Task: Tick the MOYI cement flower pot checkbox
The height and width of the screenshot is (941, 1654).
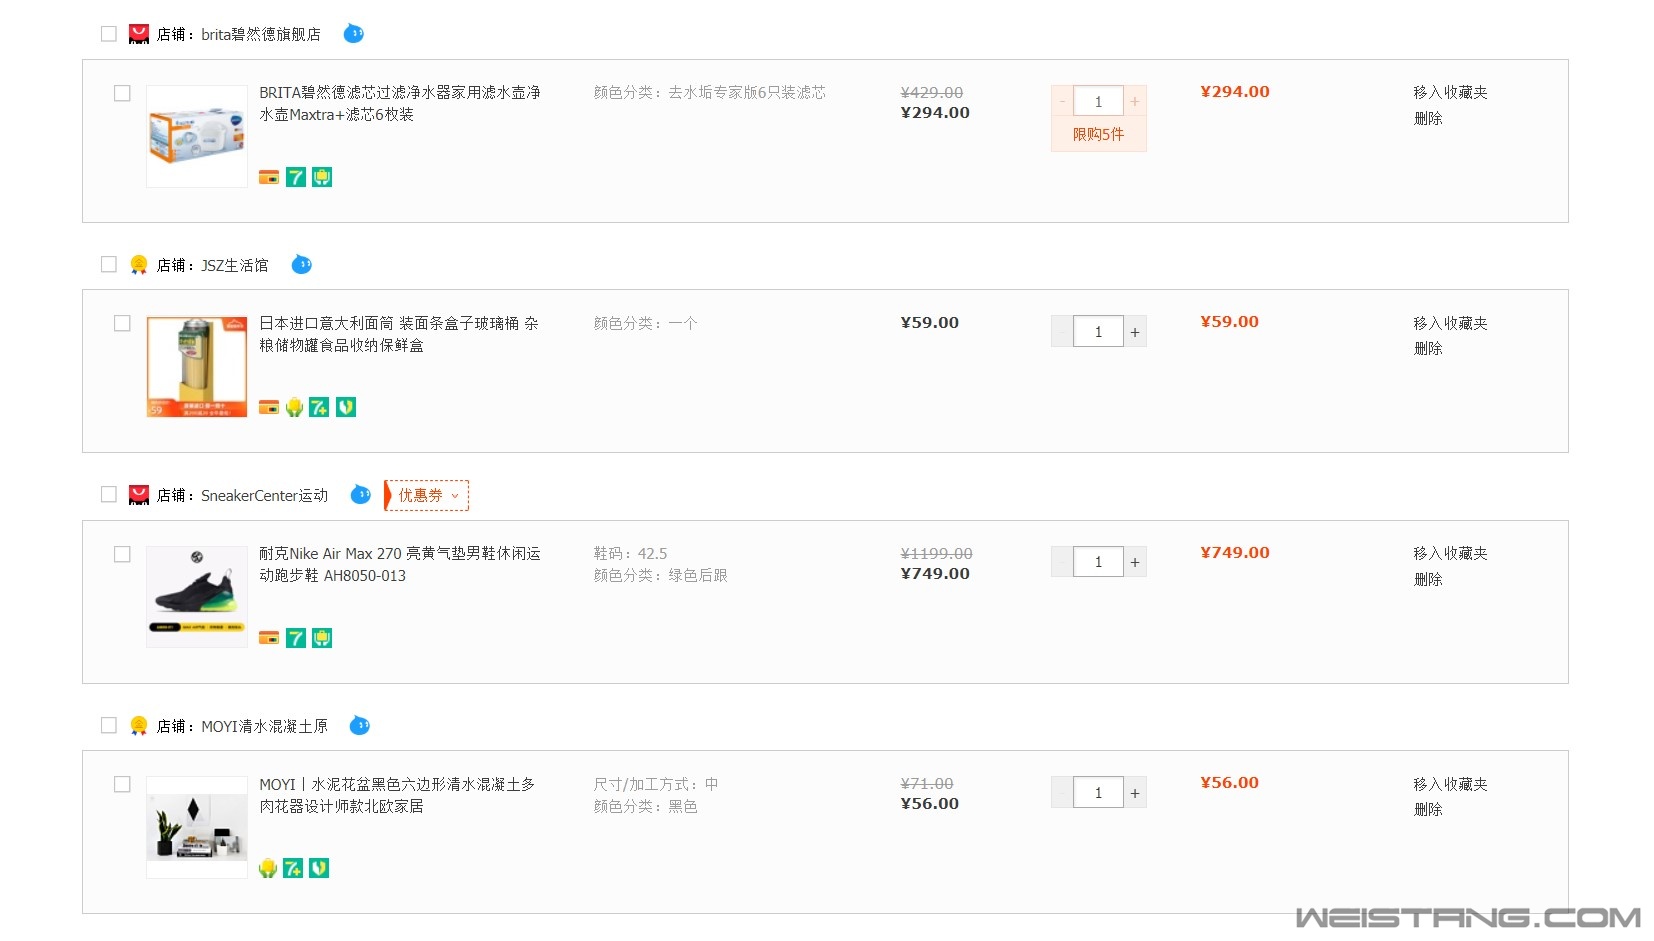Action: (x=122, y=784)
